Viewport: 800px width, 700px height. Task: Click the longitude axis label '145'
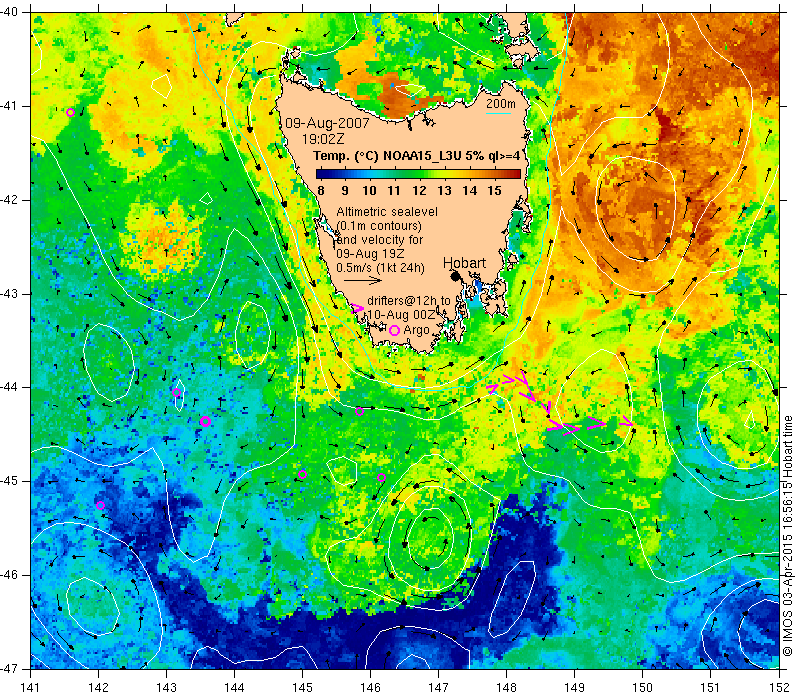(x=302, y=687)
